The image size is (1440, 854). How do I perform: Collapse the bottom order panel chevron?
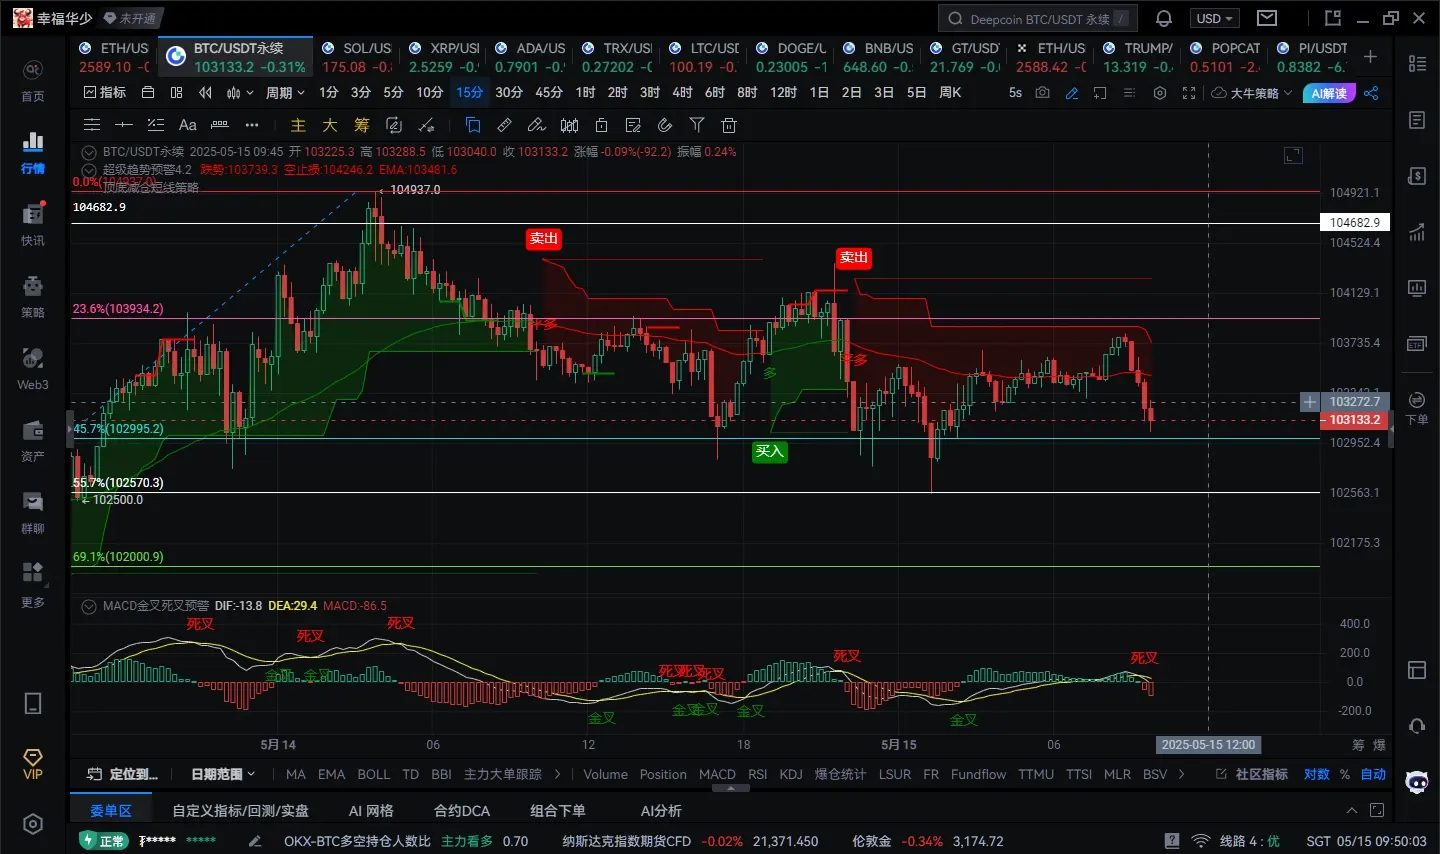[x=1352, y=810]
